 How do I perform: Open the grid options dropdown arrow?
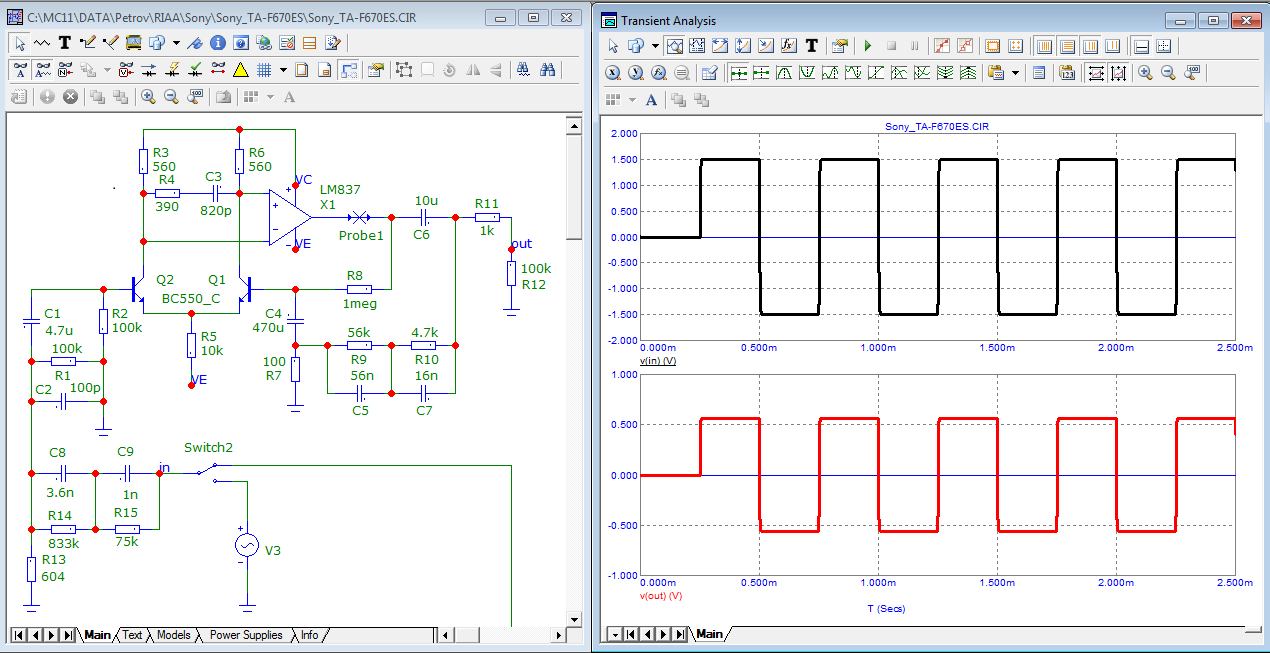[x=284, y=70]
